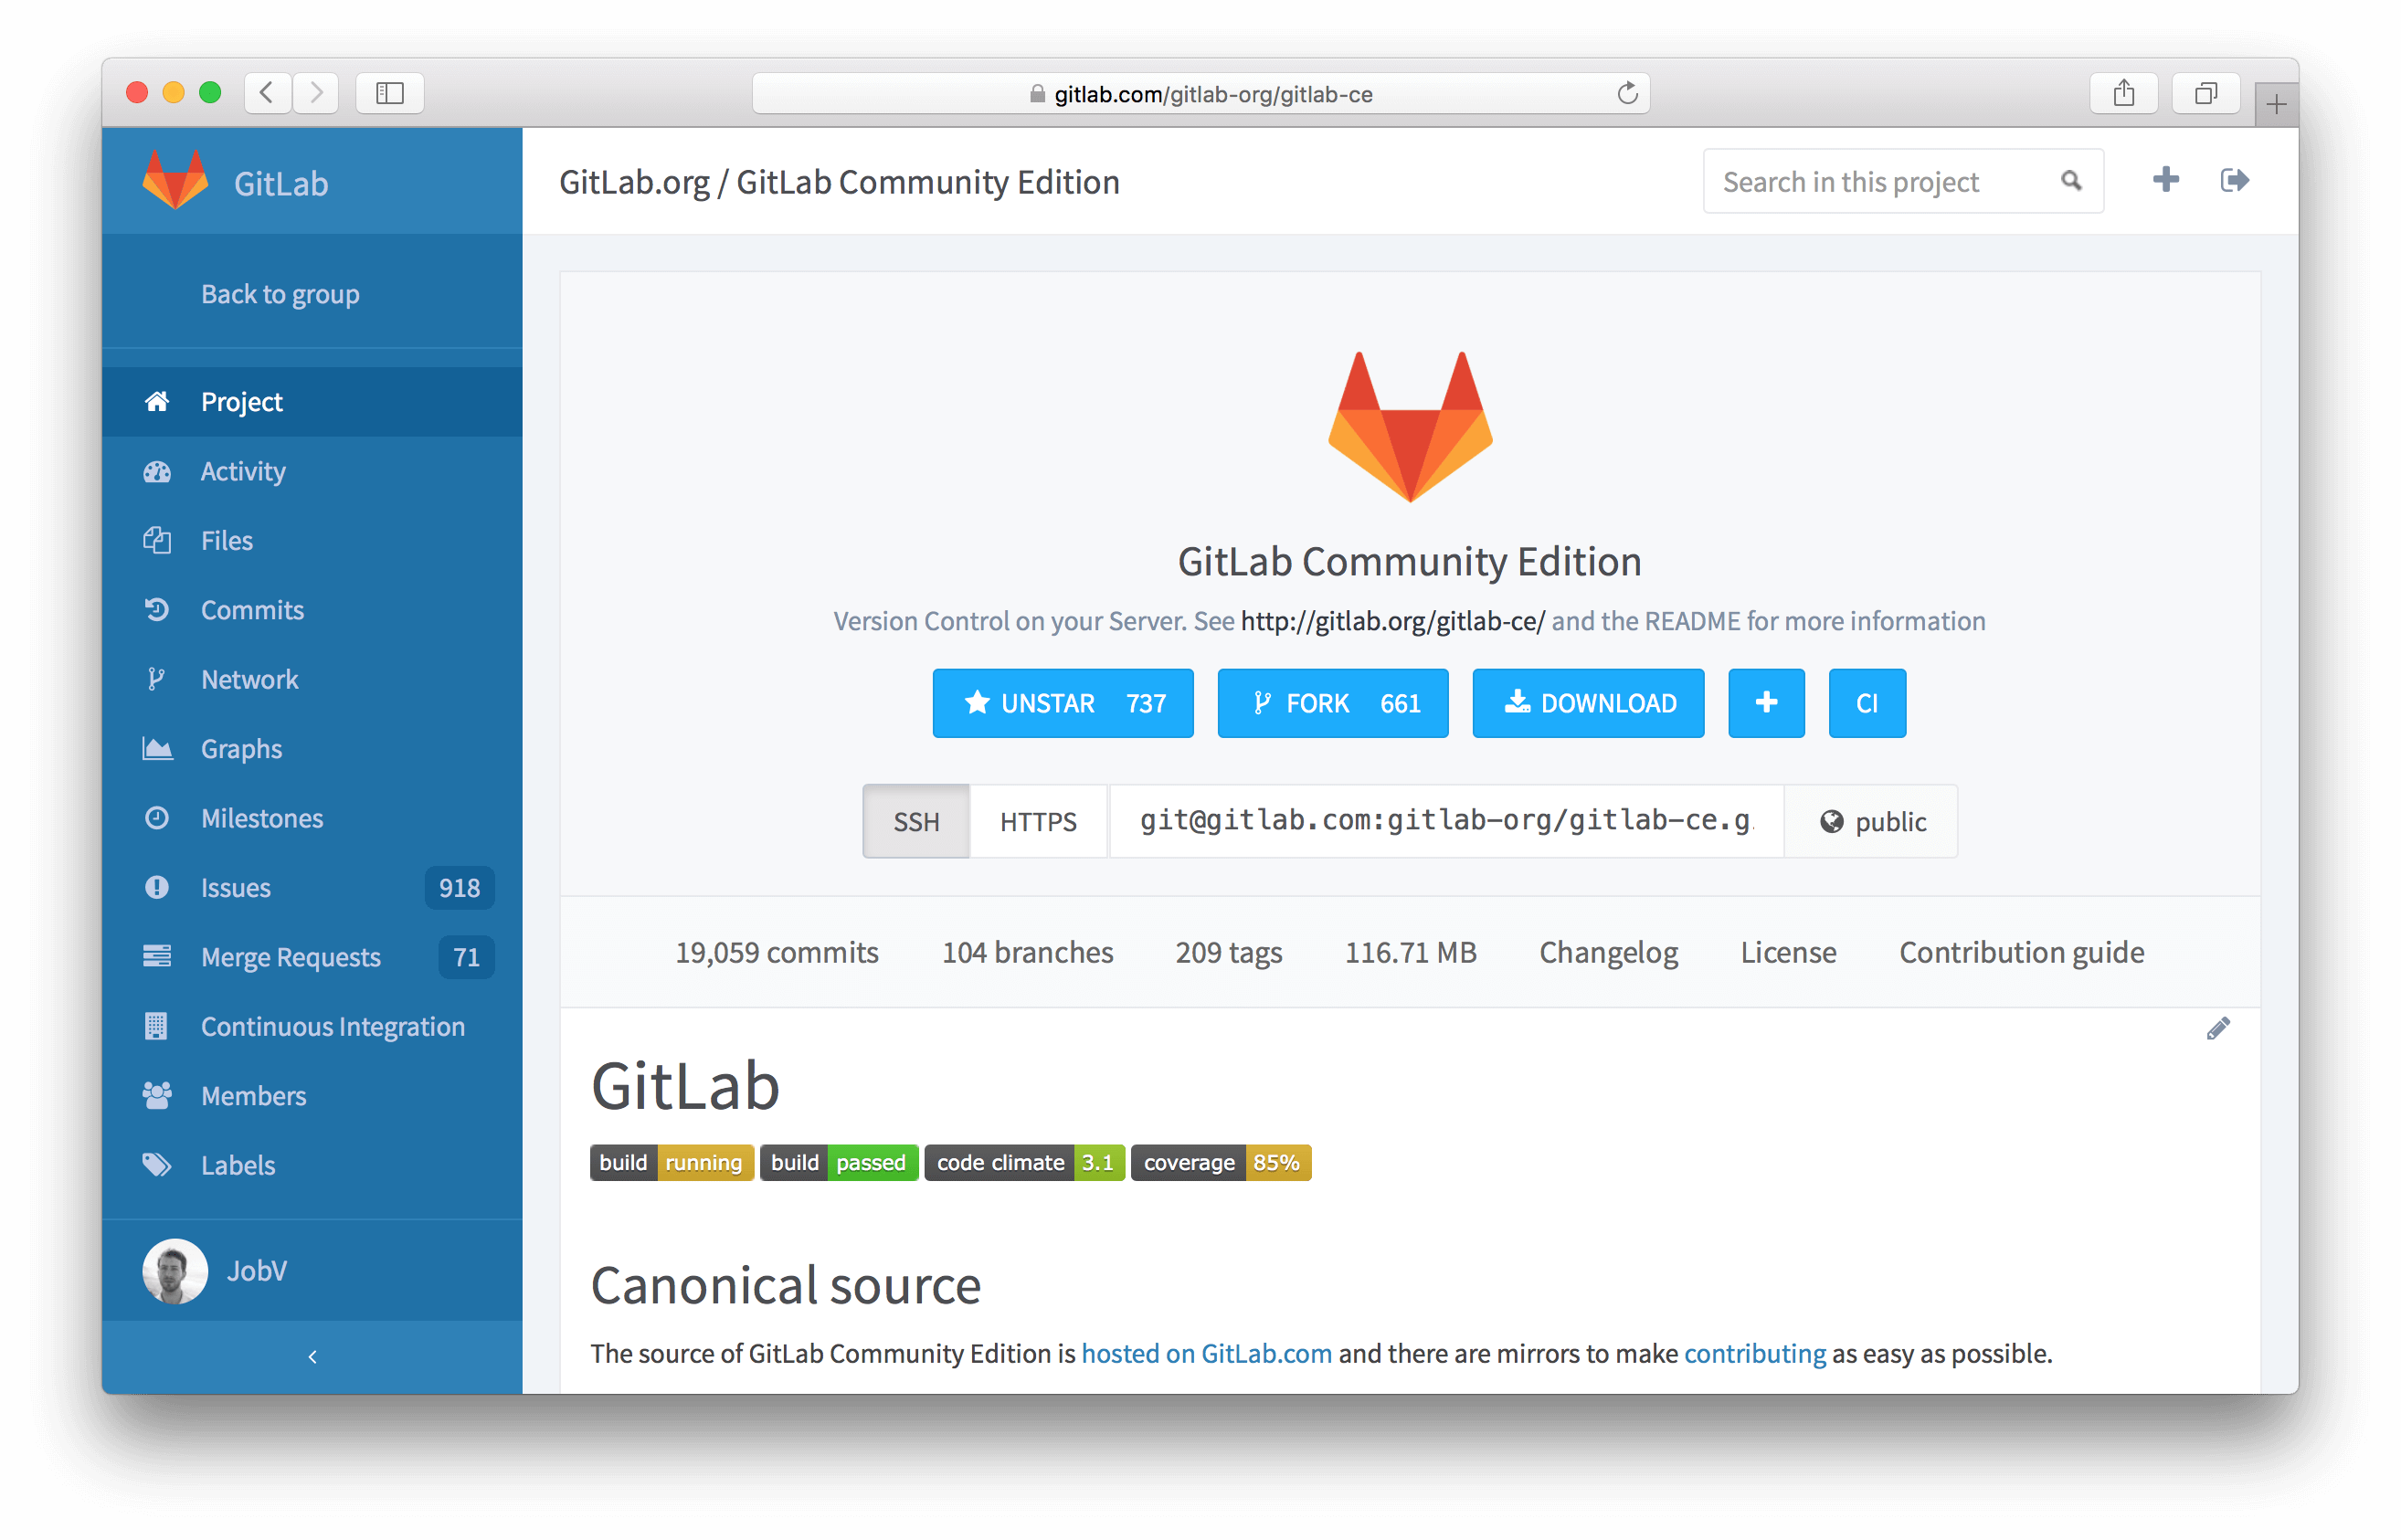Click the build running badge
The height and width of the screenshot is (1540, 2401).
(x=671, y=1163)
